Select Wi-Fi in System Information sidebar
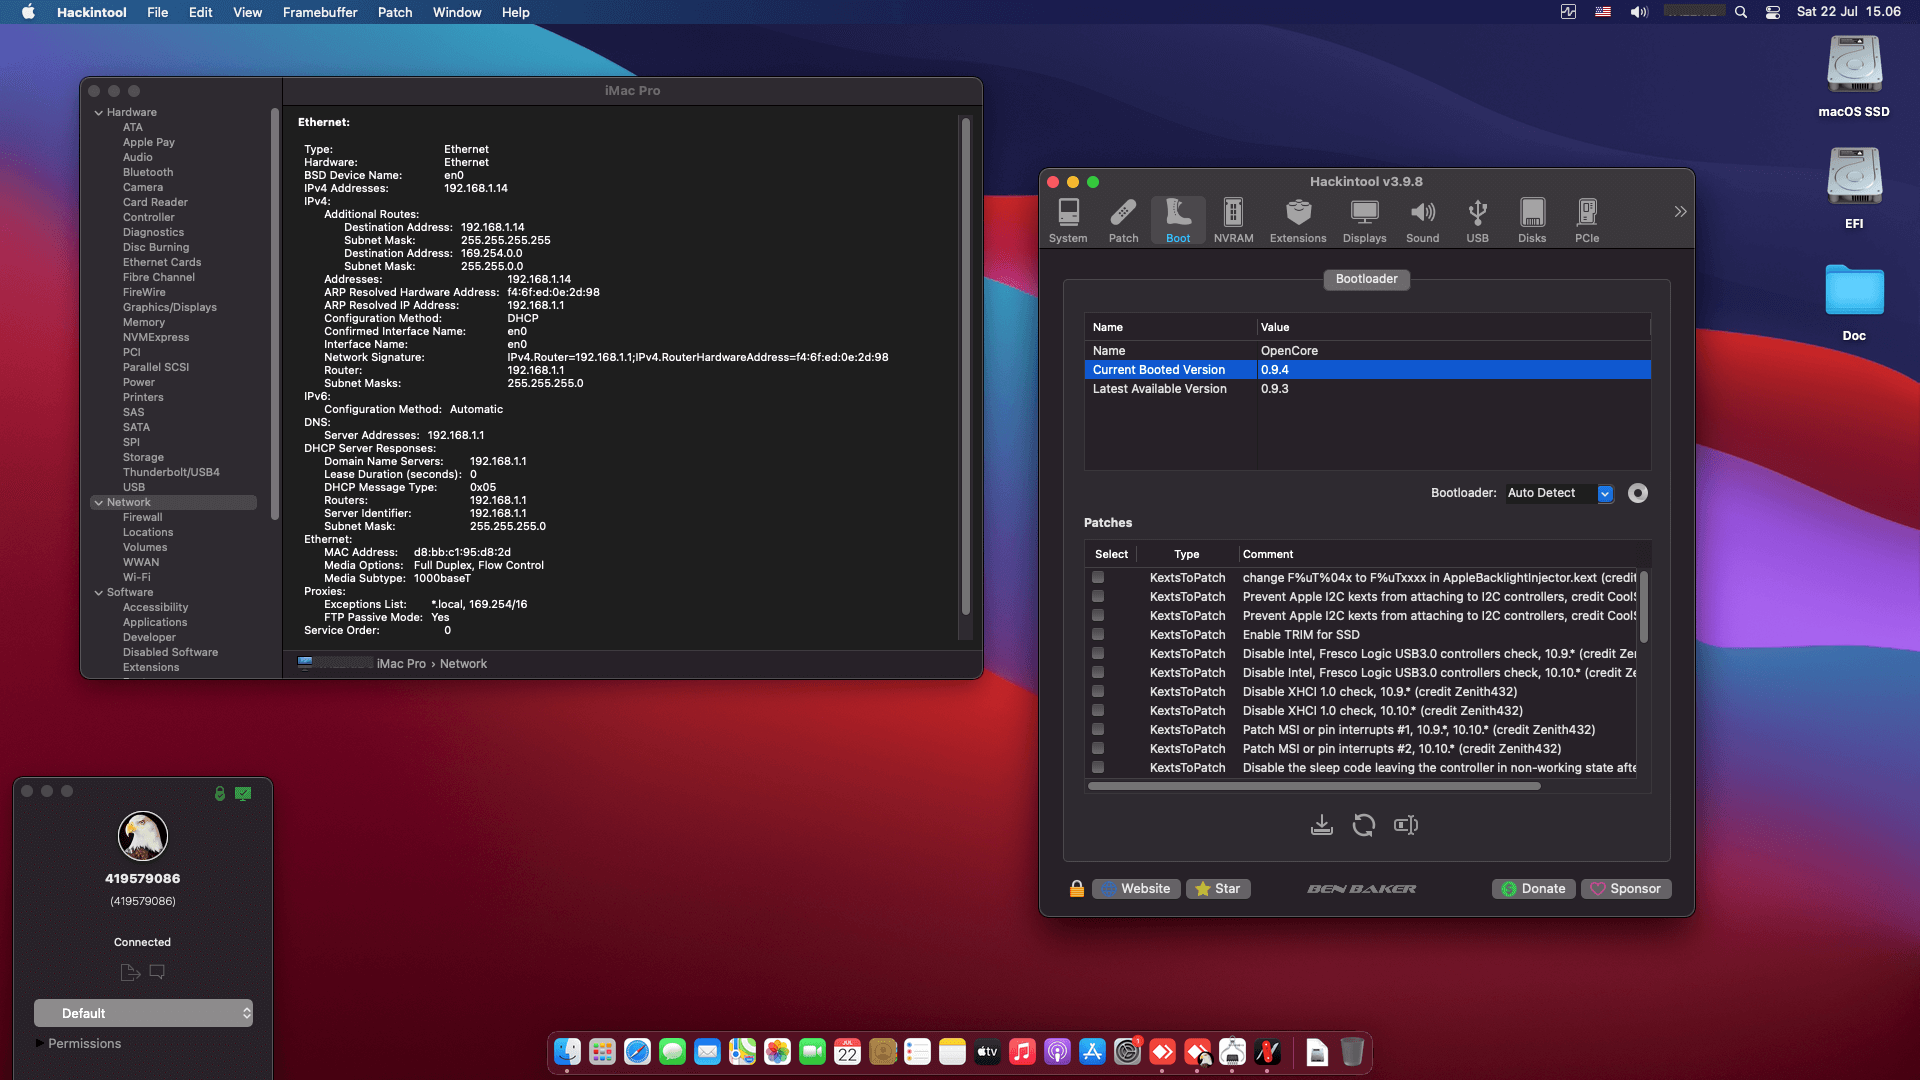Image resolution: width=1920 pixels, height=1080 pixels. pos(137,578)
